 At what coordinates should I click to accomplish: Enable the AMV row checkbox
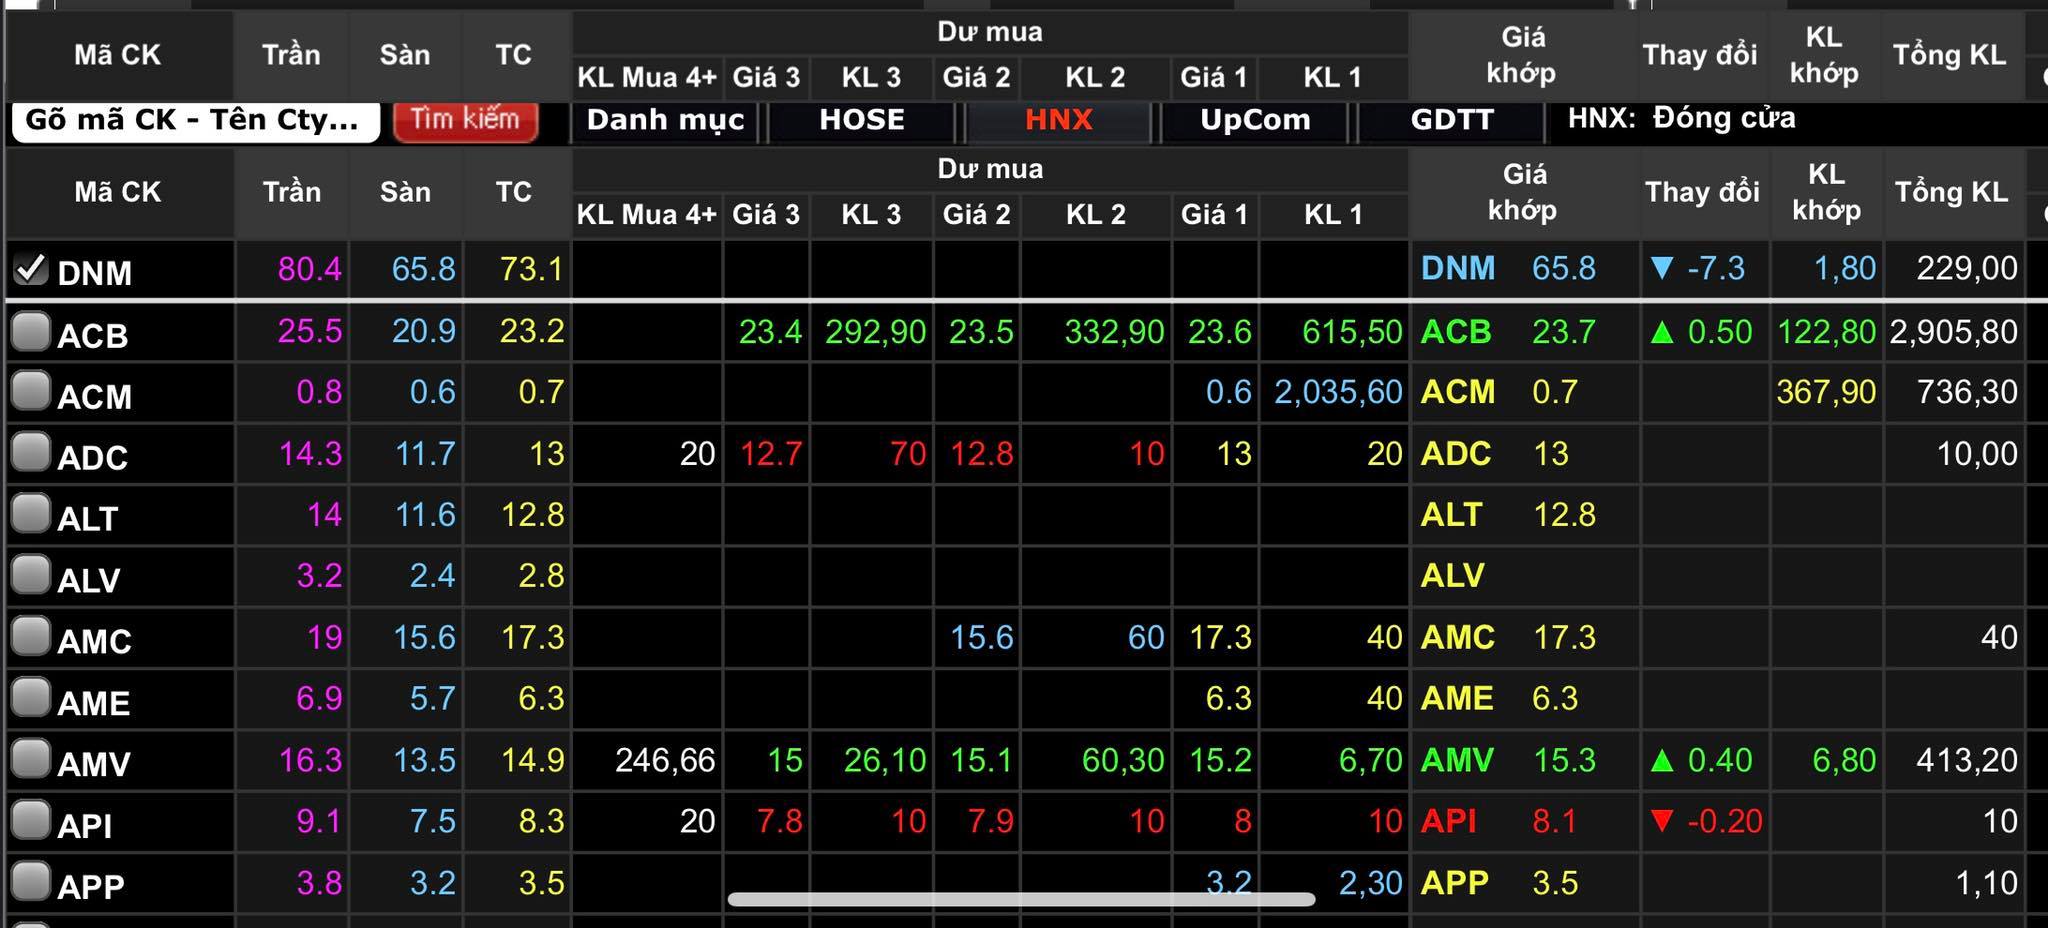click(31, 759)
